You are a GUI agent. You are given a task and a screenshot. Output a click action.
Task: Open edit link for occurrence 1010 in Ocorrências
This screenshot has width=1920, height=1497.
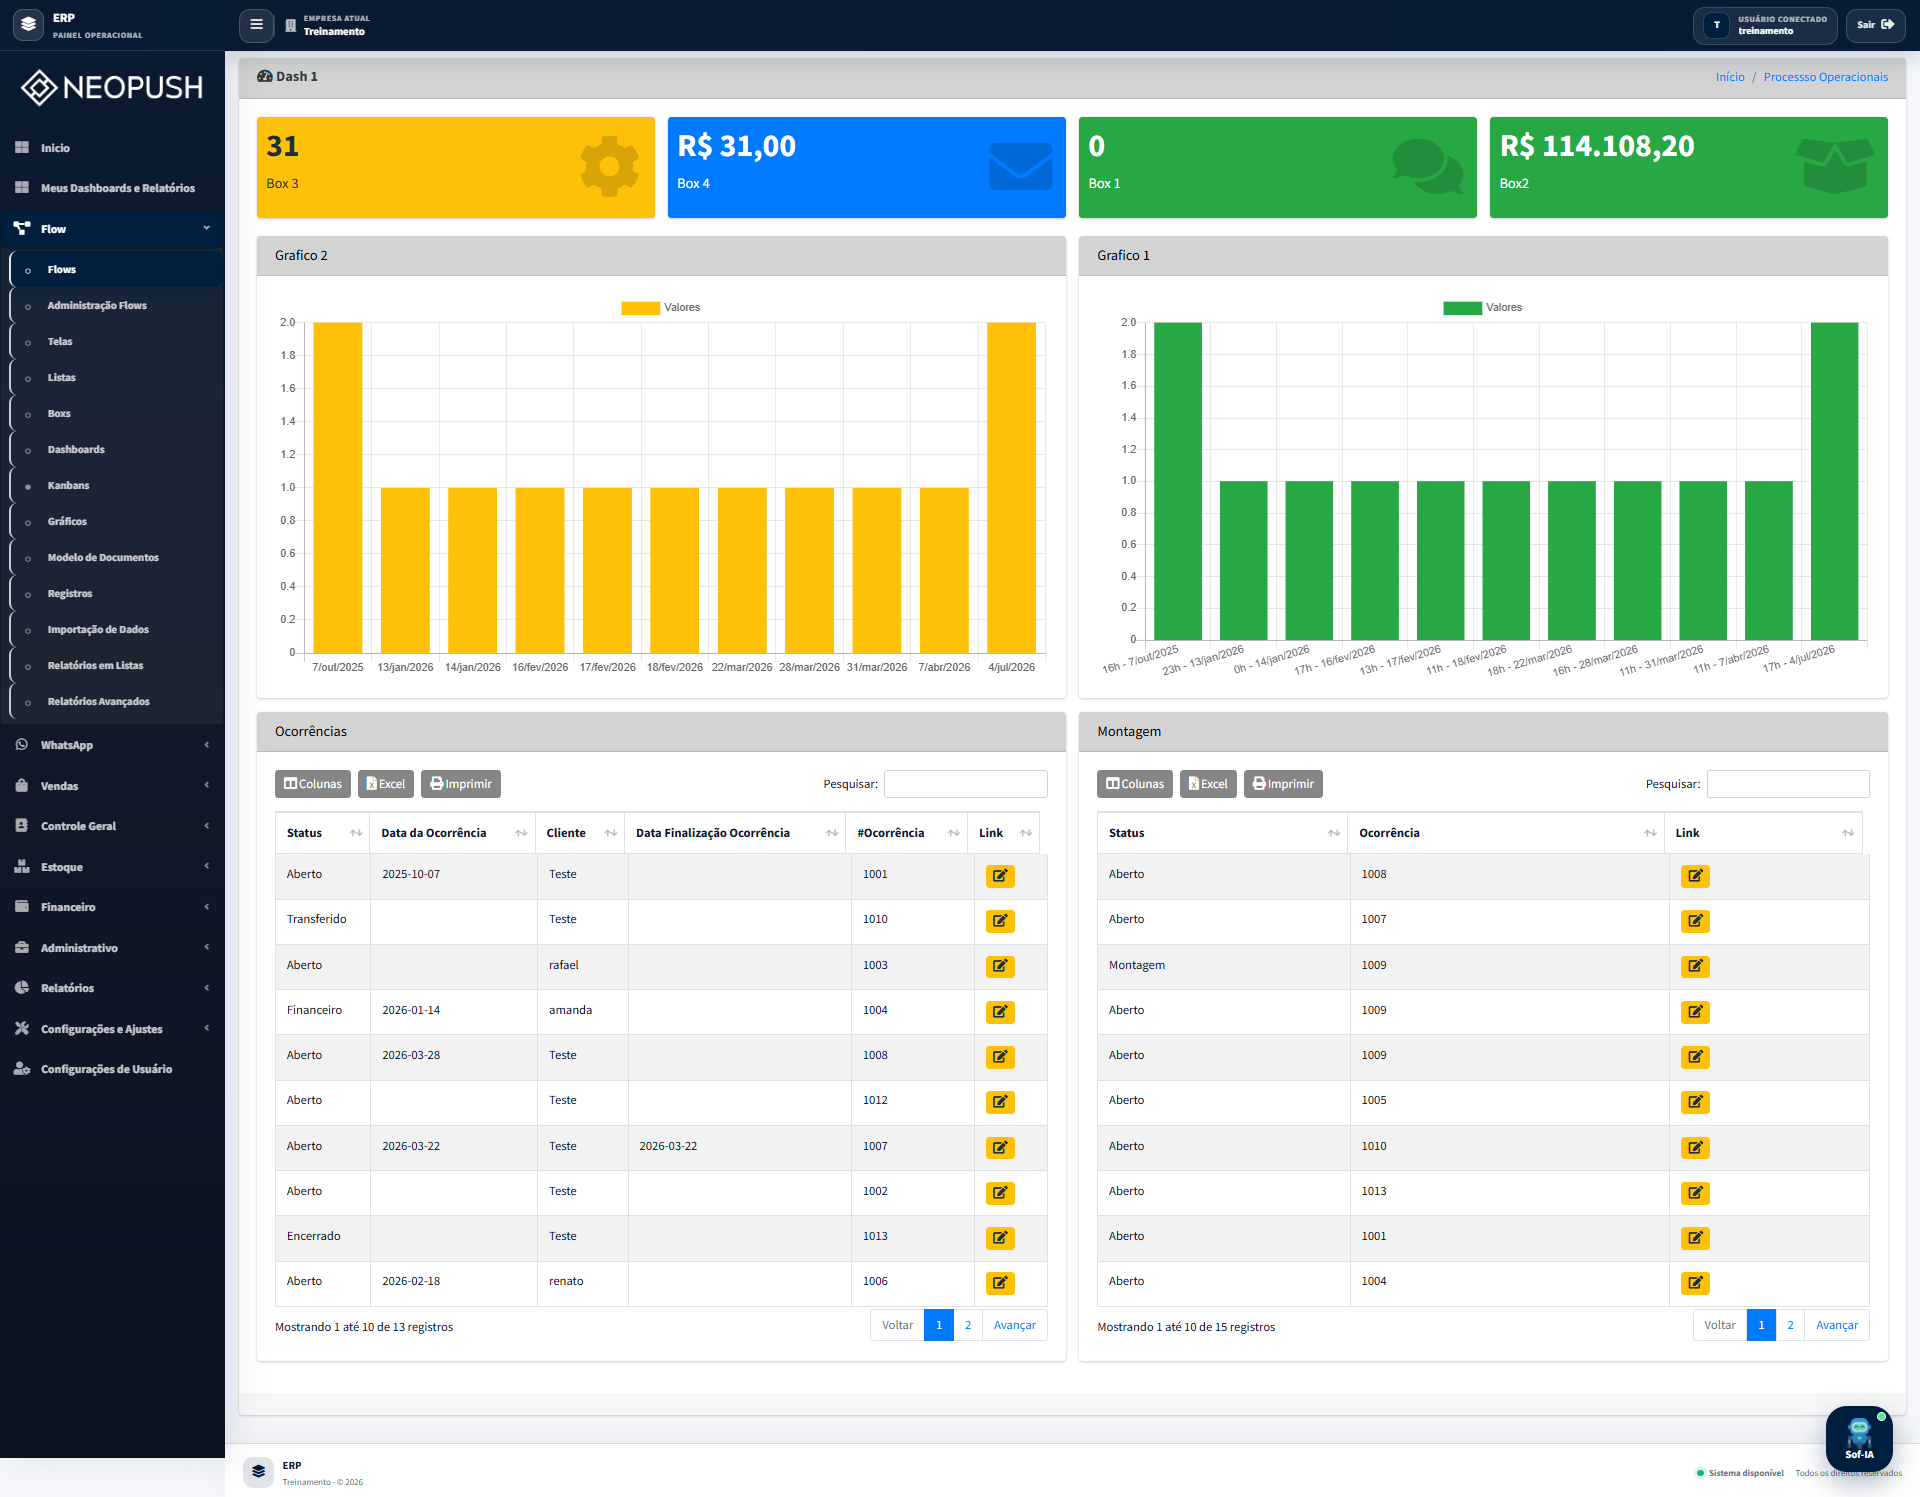coord(1000,921)
